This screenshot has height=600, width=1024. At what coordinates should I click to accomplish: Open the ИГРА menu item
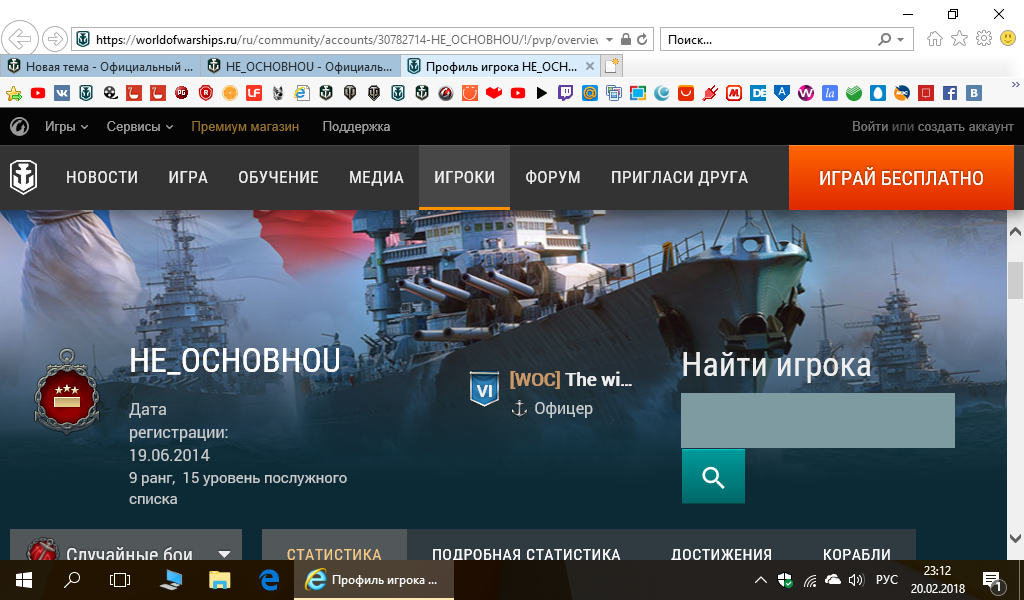coord(188,178)
